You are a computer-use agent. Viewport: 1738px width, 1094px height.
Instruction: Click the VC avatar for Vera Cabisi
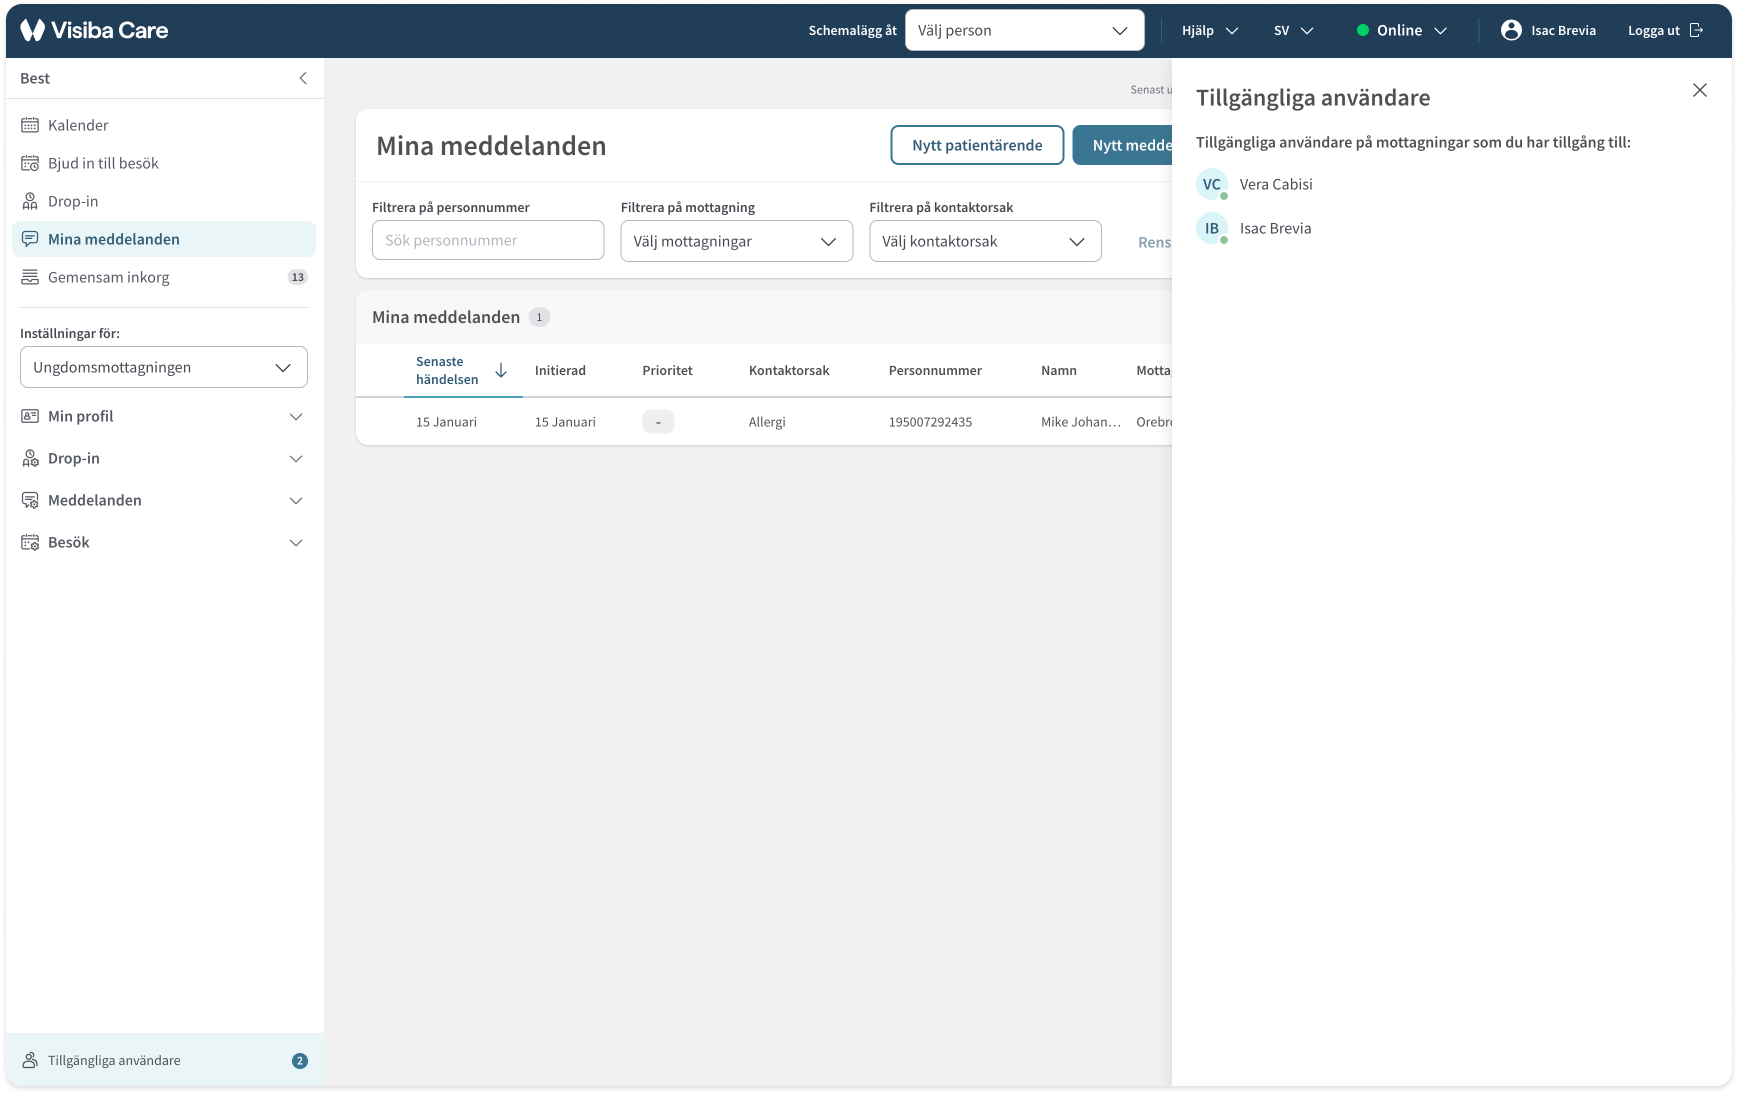1212,184
